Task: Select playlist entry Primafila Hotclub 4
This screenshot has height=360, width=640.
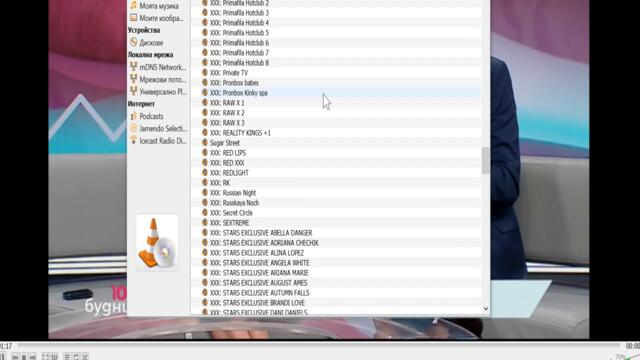Action: 336,23
